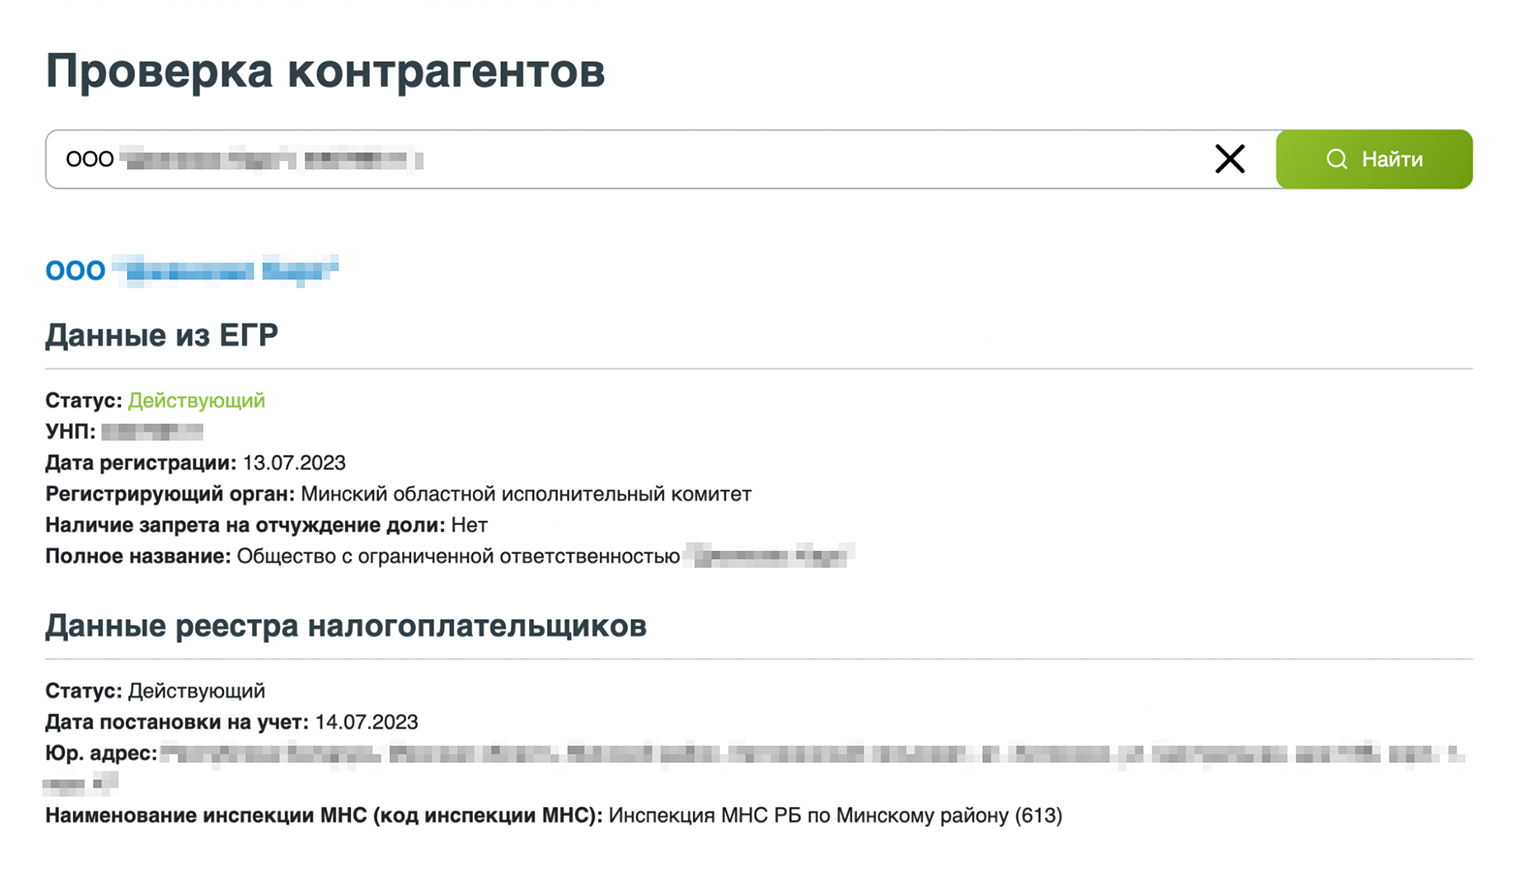Click the Данные из ЕГР section heading

click(161, 335)
